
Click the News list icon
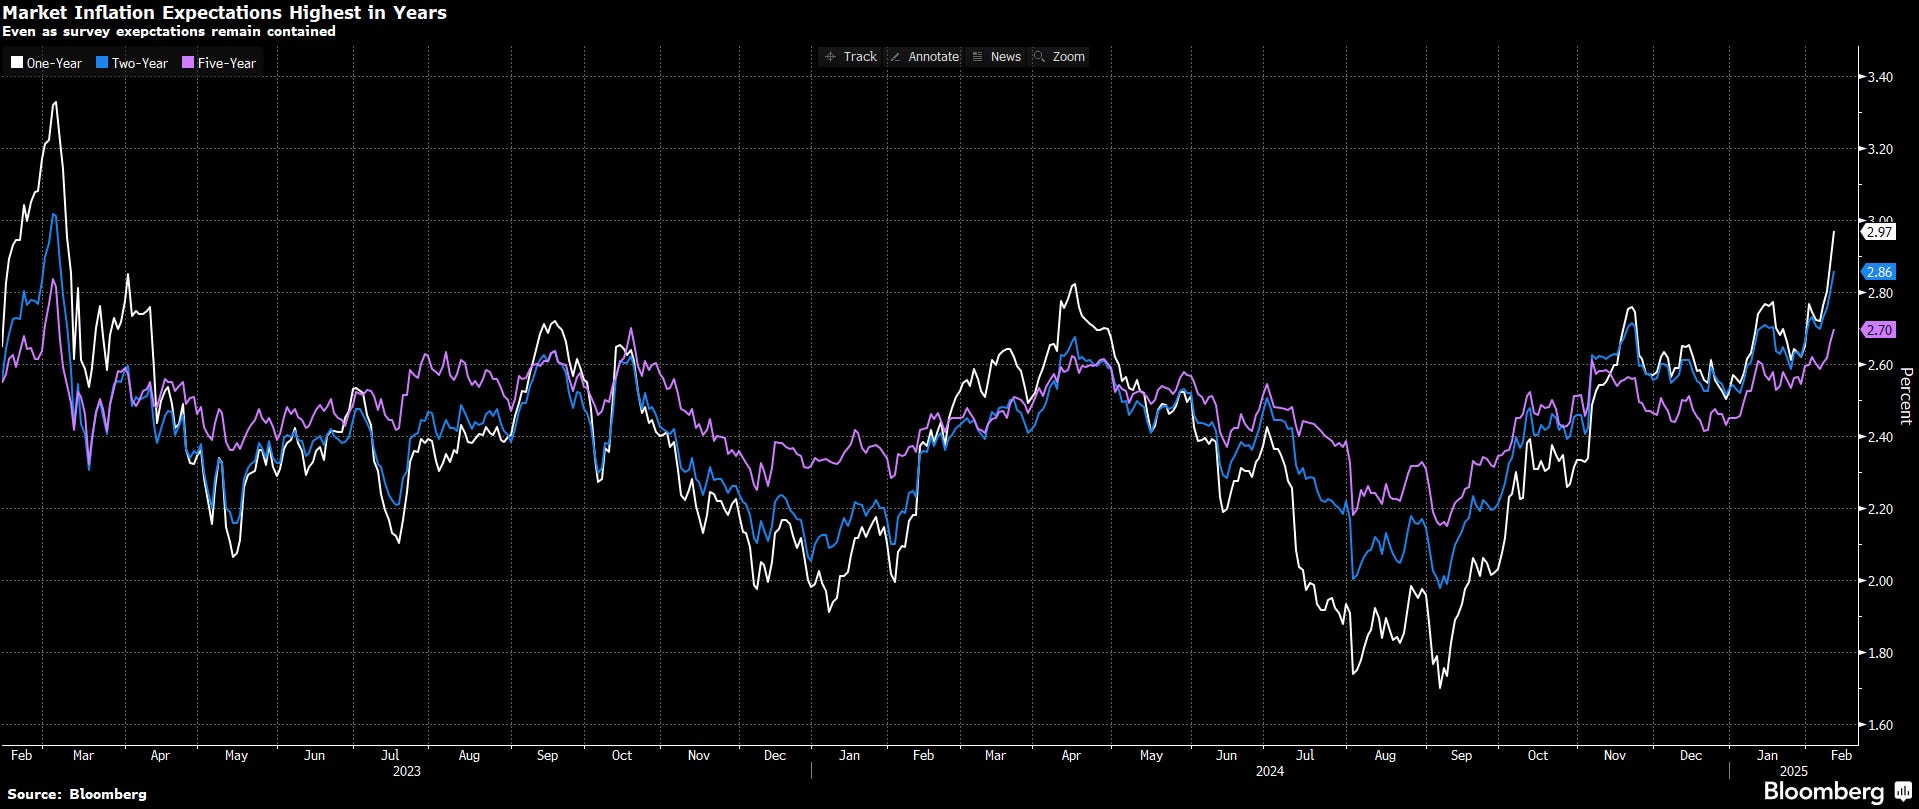coord(977,57)
